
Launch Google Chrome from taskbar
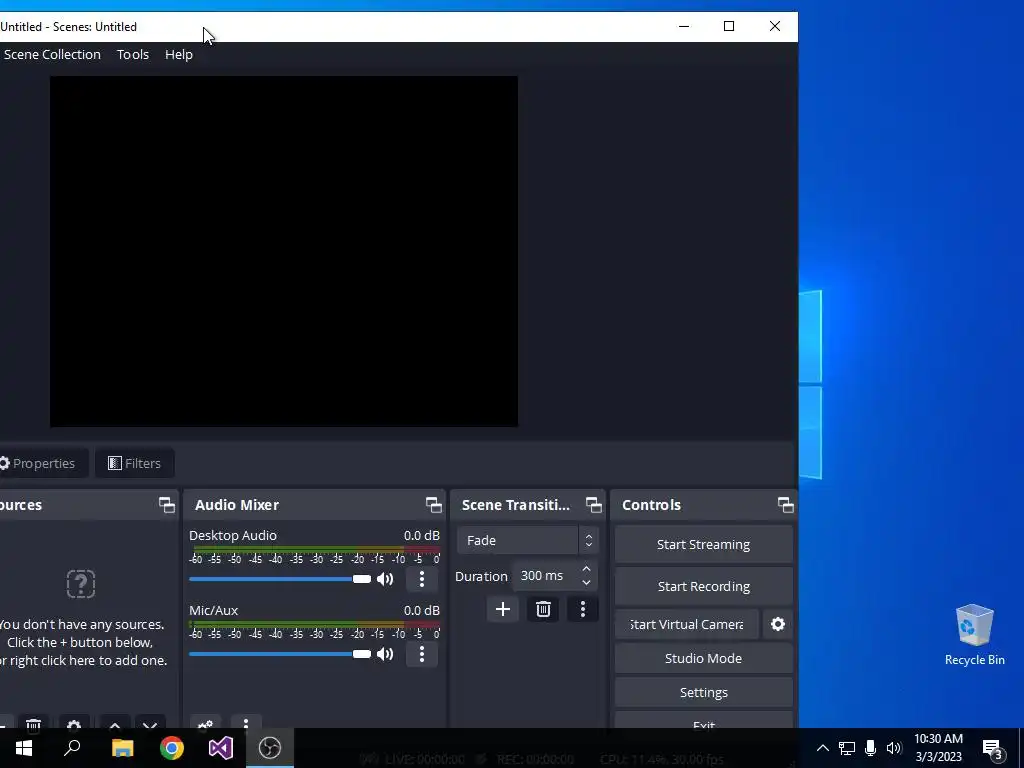pos(172,748)
